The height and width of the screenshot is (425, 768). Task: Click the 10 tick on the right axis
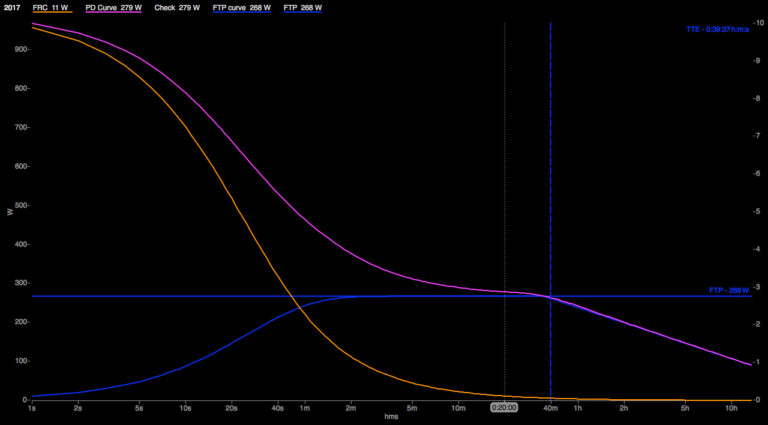760,22
